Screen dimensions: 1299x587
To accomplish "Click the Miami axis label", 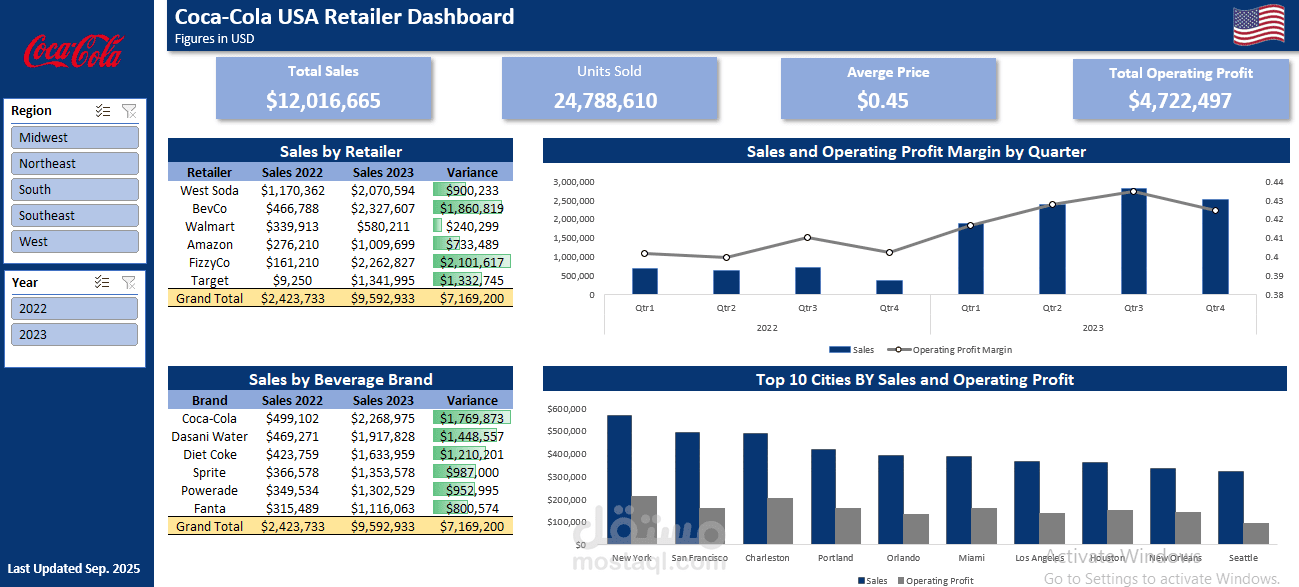I will pos(971,558).
